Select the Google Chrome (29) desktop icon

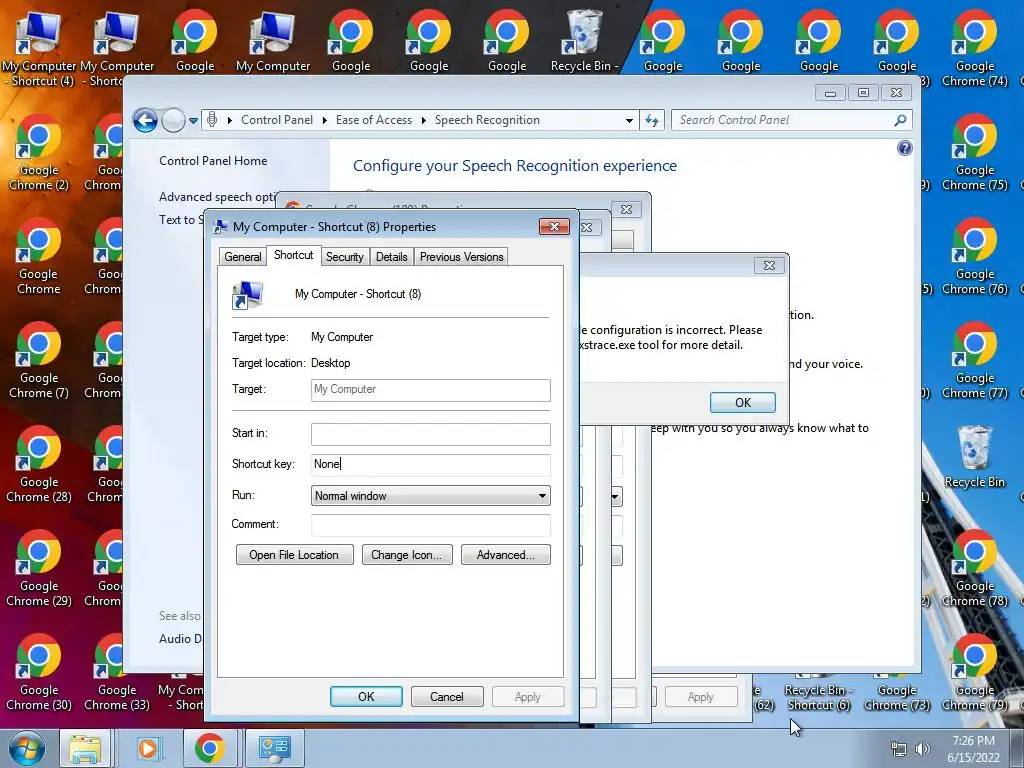pyautogui.click(x=39, y=568)
